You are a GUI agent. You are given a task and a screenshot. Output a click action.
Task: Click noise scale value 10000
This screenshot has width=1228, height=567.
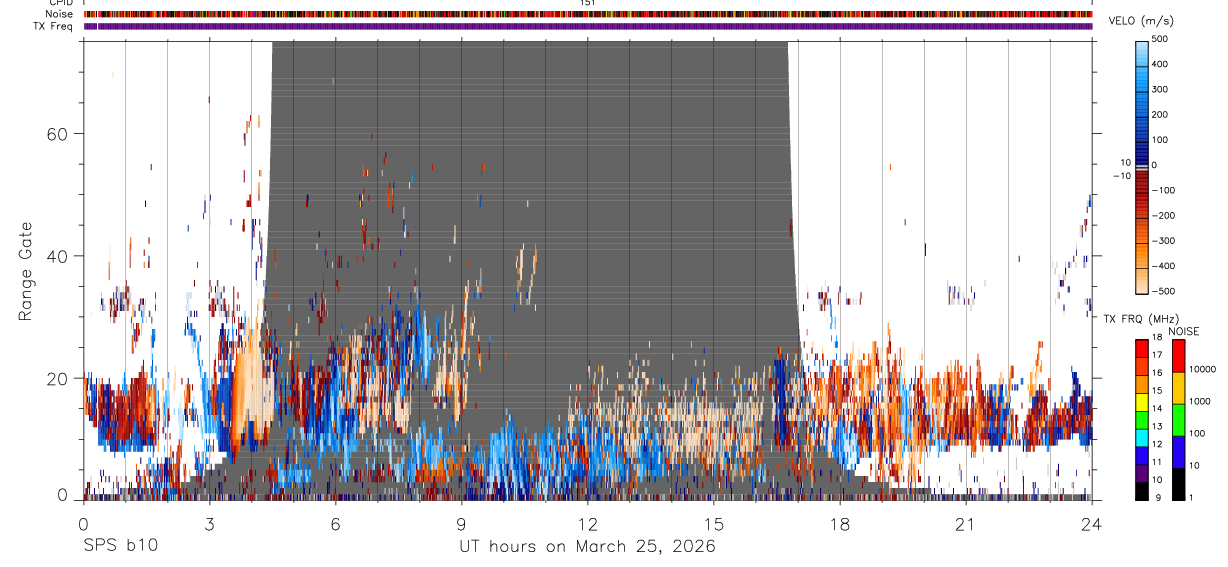1204,370
